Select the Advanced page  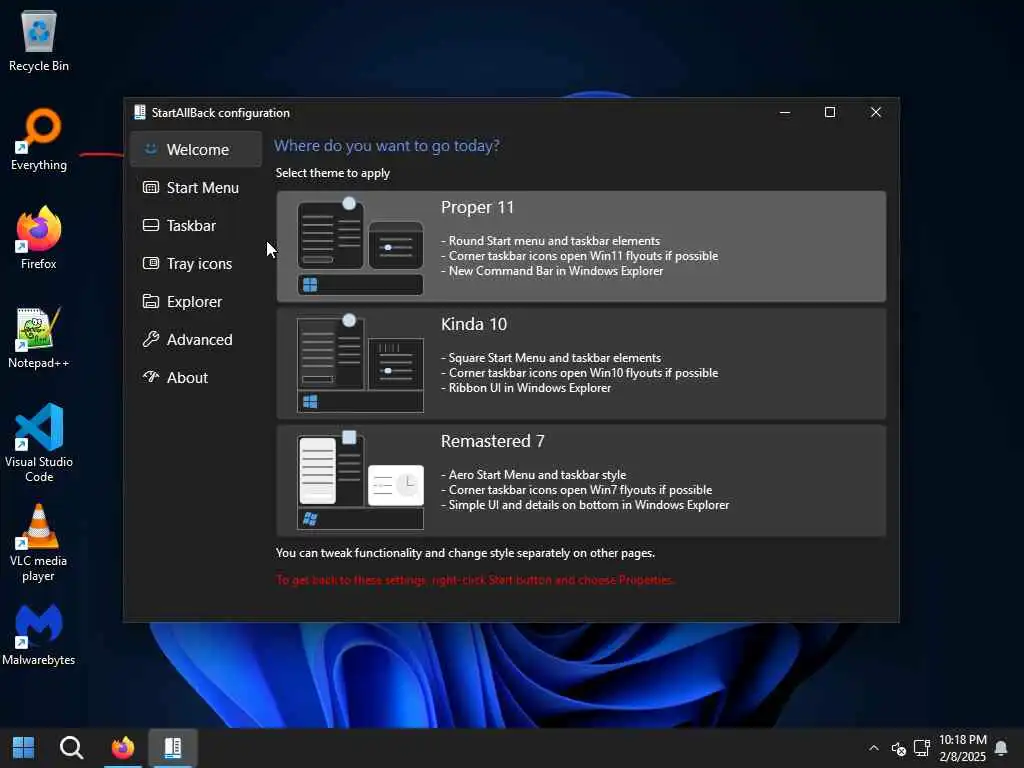[196, 339]
